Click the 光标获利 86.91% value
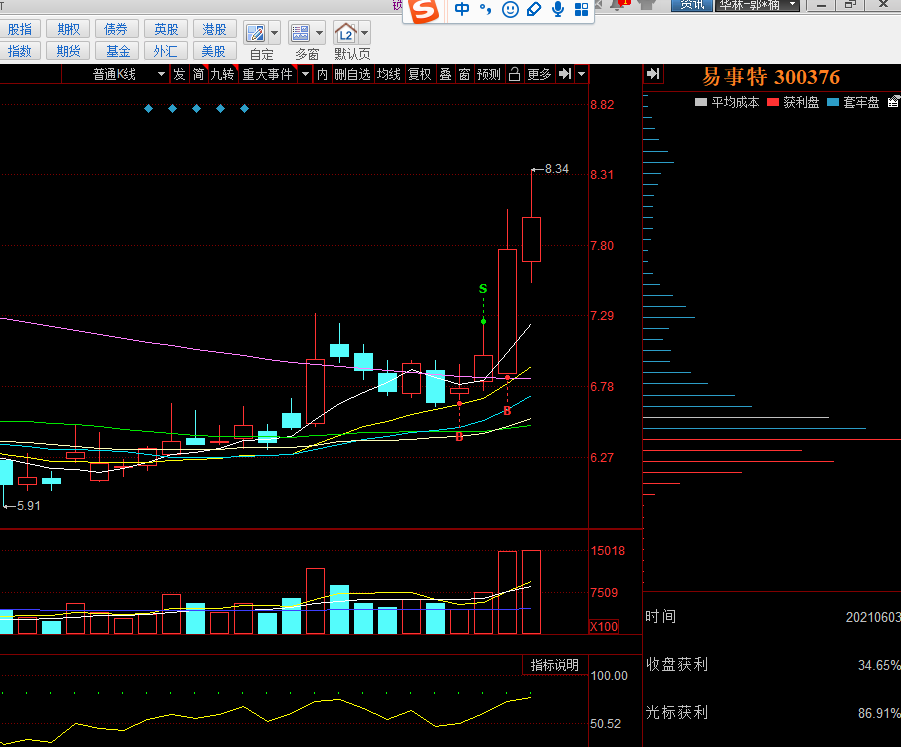The height and width of the screenshot is (747, 901). (x=879, y=713)
